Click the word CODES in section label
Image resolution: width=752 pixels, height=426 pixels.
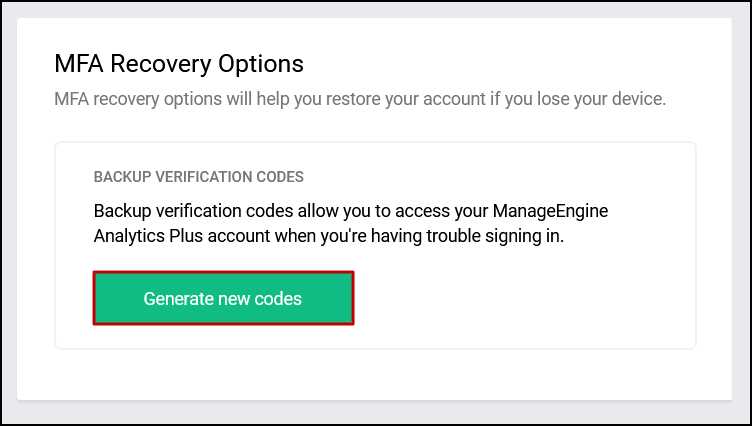(281, 177)
